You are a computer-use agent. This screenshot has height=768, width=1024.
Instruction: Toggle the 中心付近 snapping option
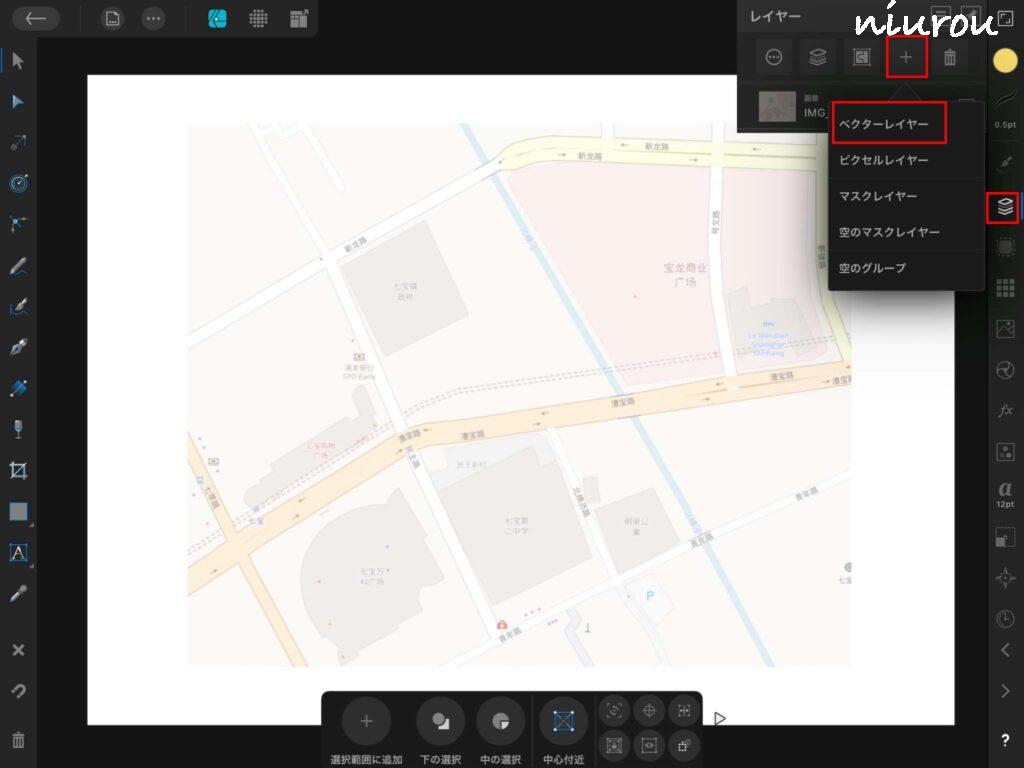click(x=563, y=721)
